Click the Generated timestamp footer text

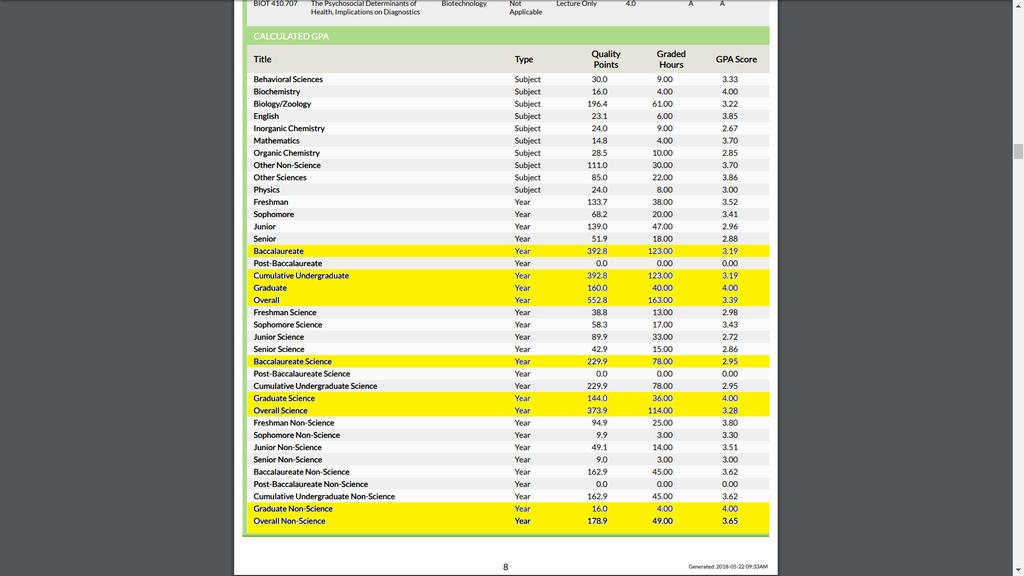point(728,567)
